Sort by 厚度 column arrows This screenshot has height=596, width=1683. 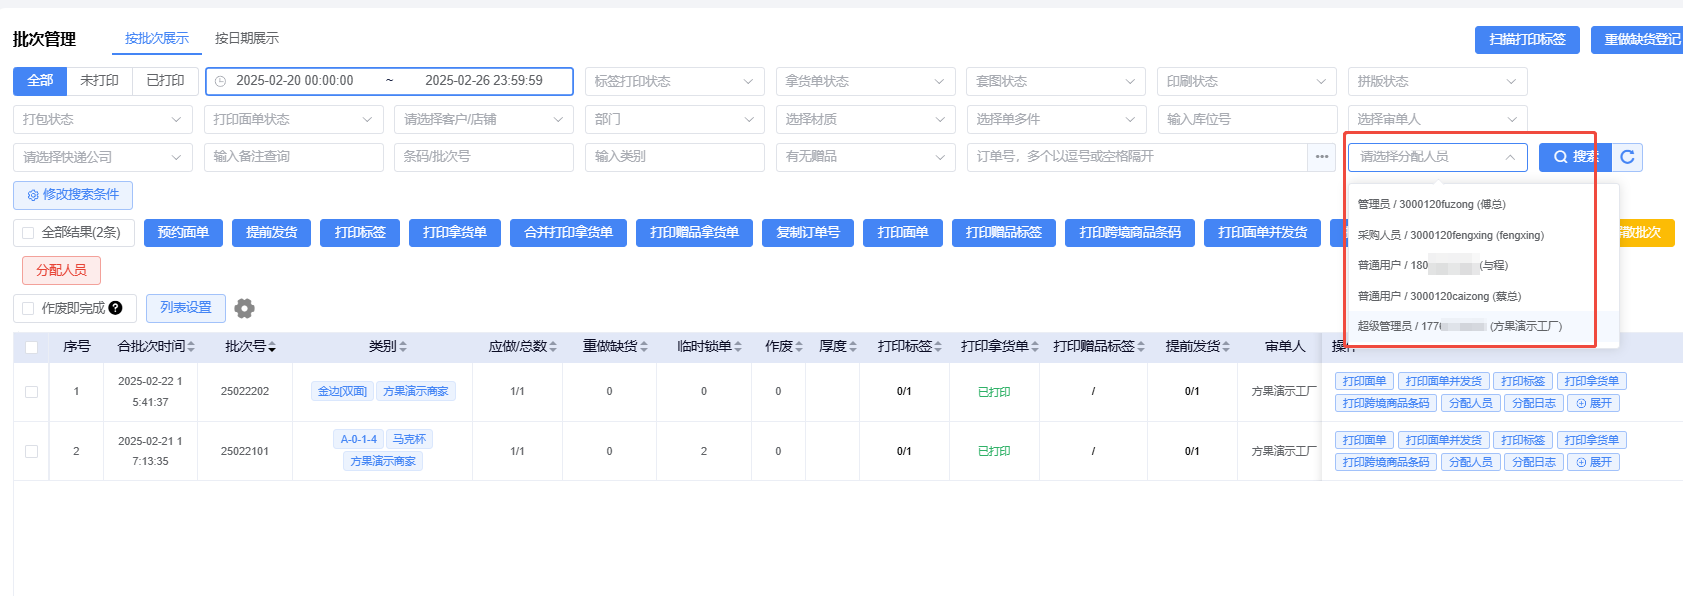[853, 347]
